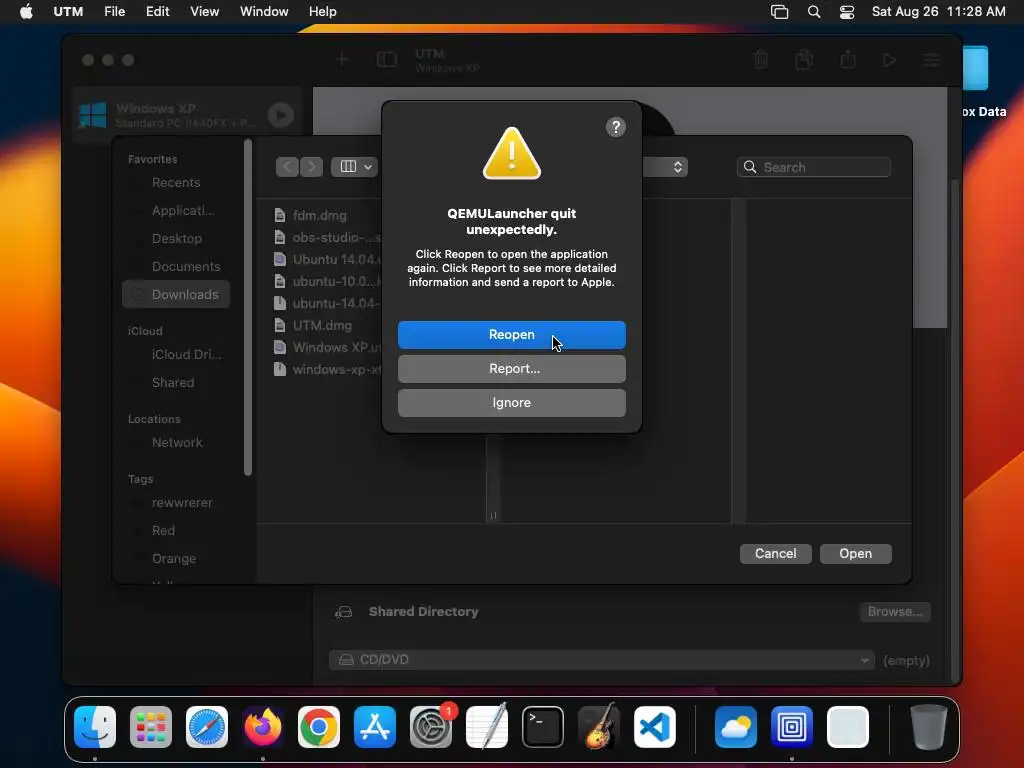Select Network under Locations
The width and height of the screenshot is (1024, 768).
[176, 442]
